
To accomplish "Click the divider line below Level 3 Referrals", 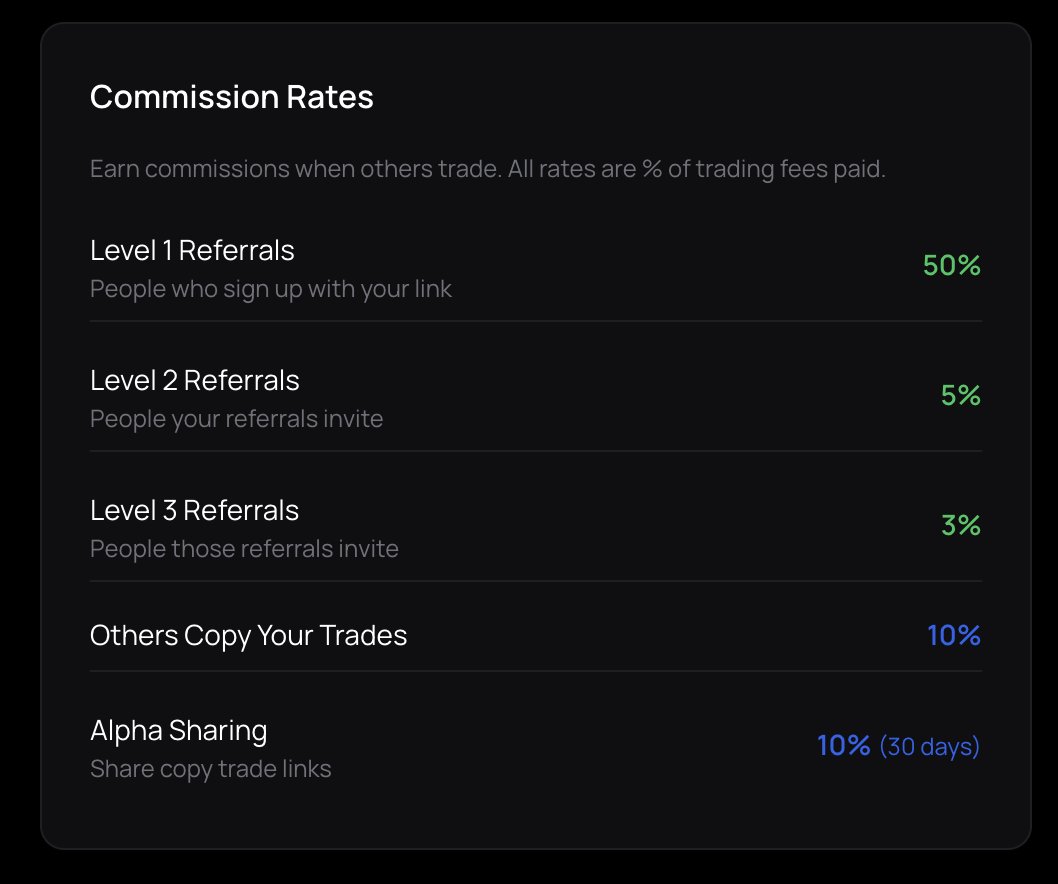I will tap(535, 581).
